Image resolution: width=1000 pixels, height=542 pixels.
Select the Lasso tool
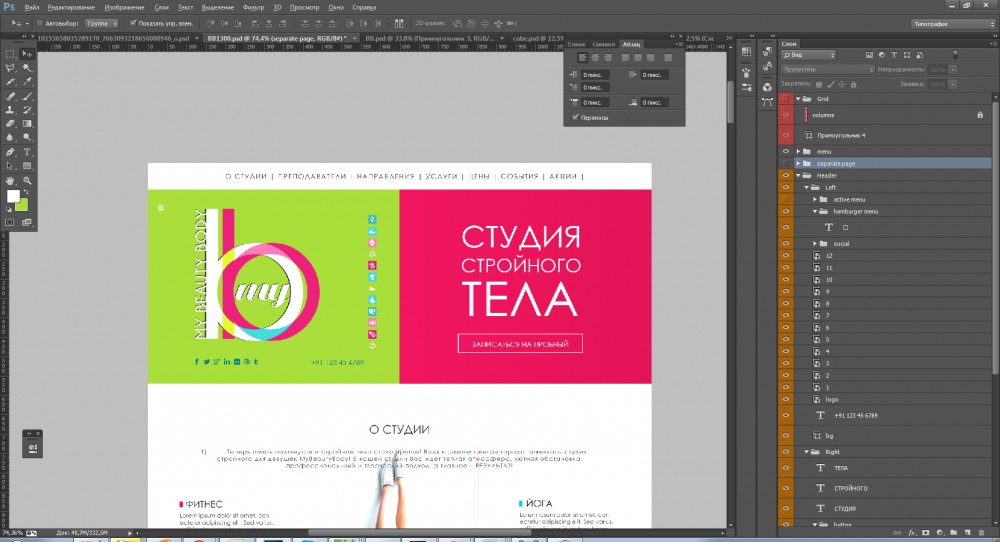10,68
